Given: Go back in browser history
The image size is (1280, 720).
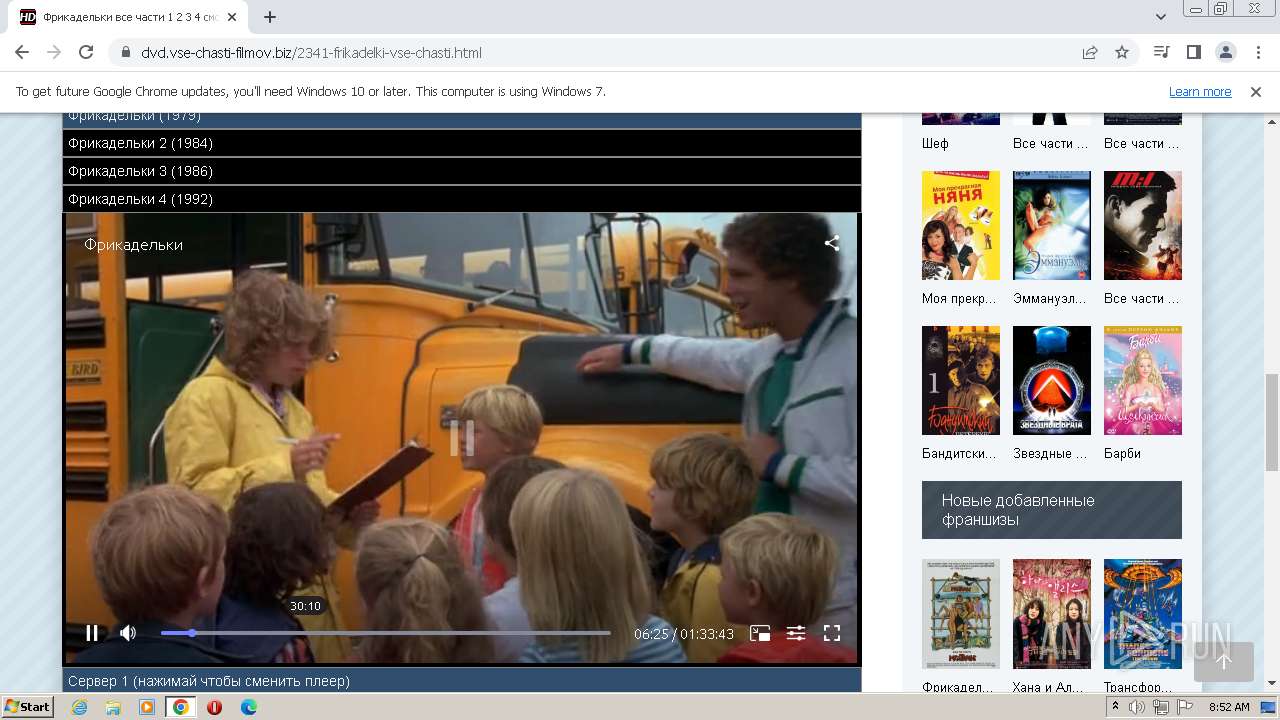Looking at the screenshot, I should 22,52.
